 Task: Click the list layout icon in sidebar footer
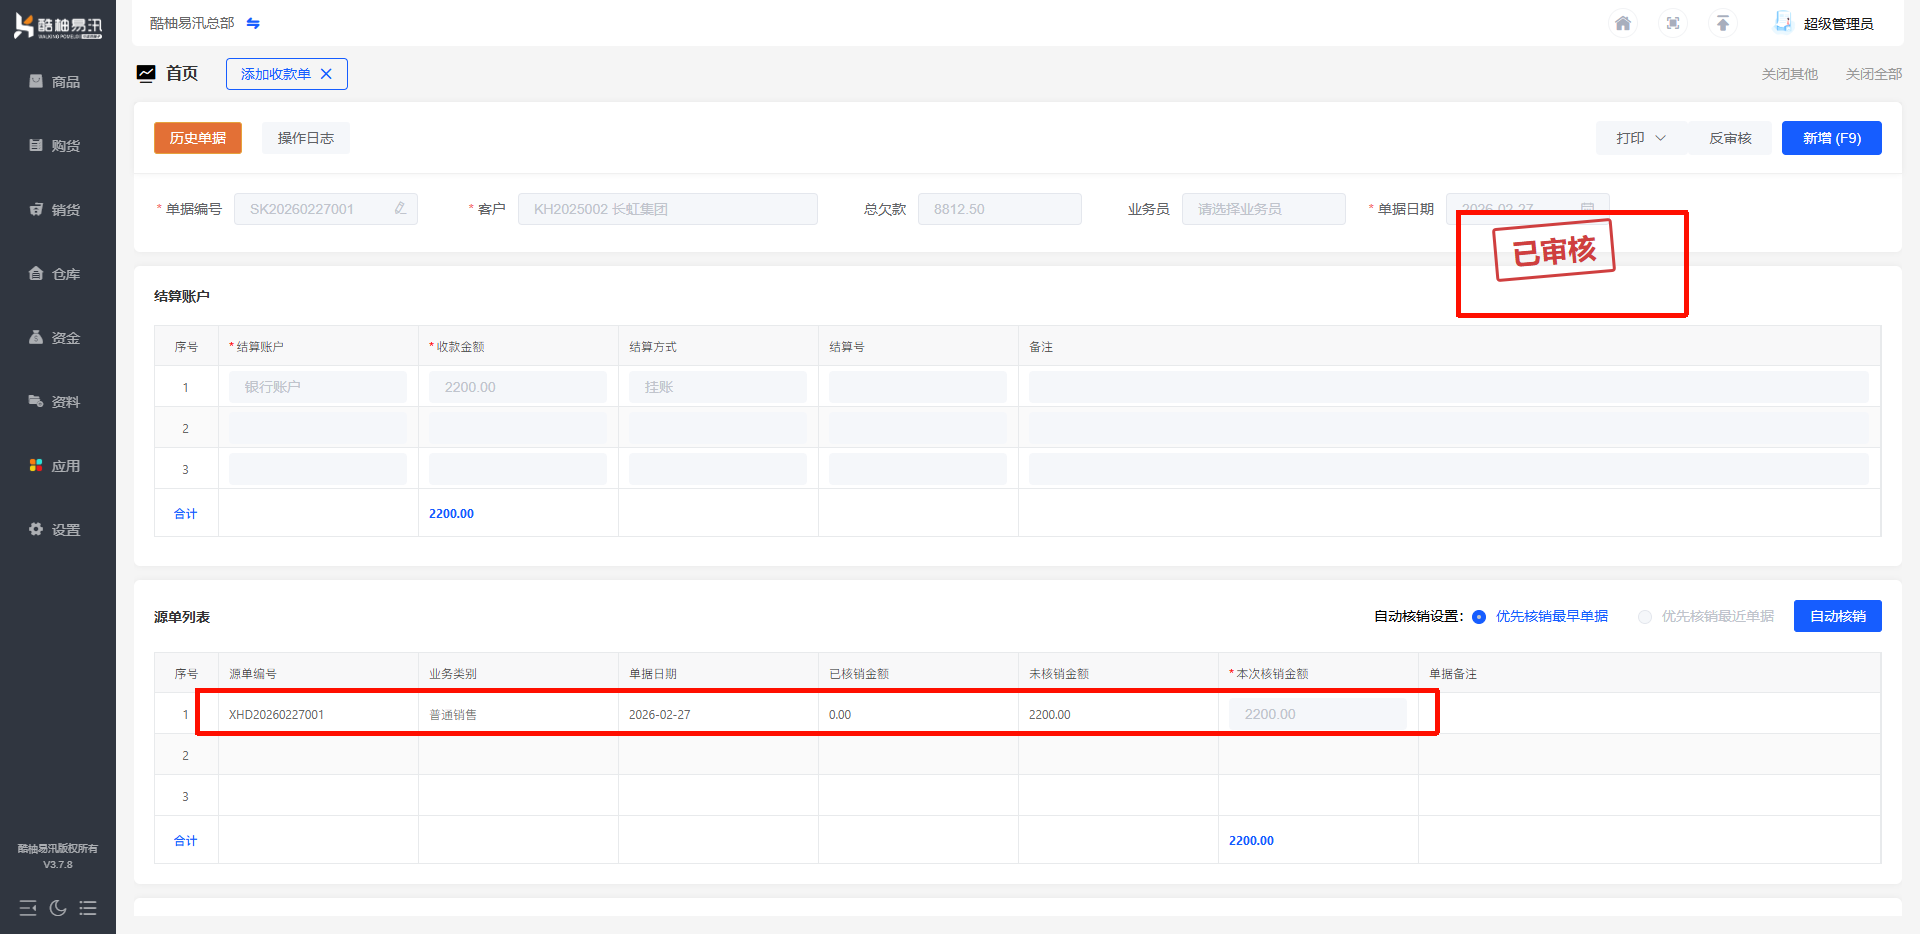88,908
